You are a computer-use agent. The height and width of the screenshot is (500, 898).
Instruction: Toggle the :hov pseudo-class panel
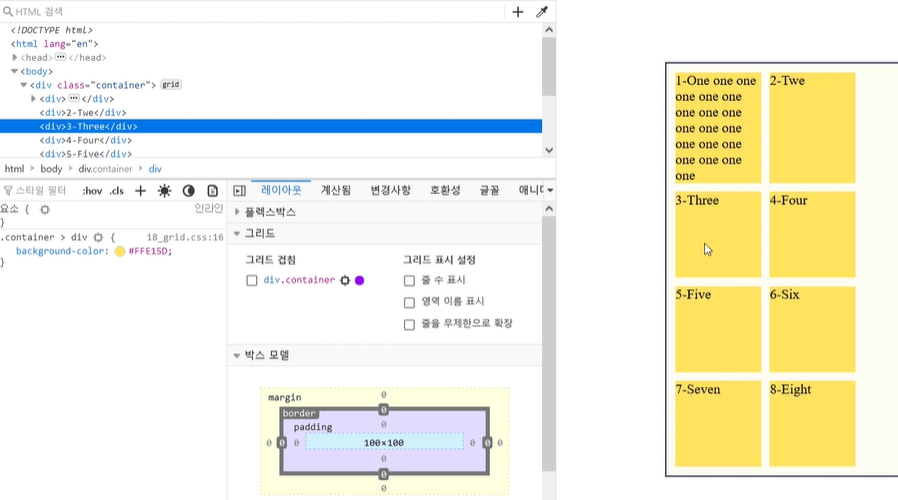point(92,191)
